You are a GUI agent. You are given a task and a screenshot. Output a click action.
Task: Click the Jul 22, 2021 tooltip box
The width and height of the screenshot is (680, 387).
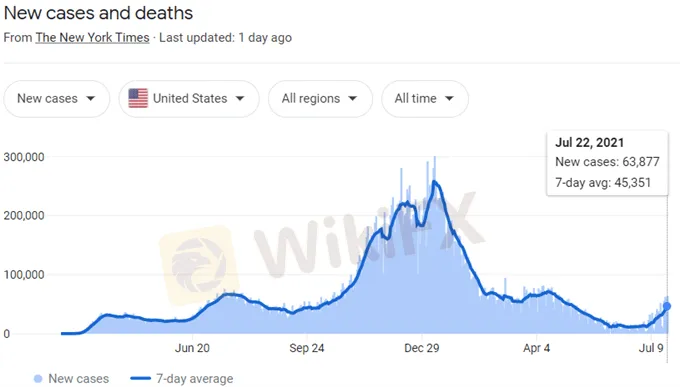(607, 163)
